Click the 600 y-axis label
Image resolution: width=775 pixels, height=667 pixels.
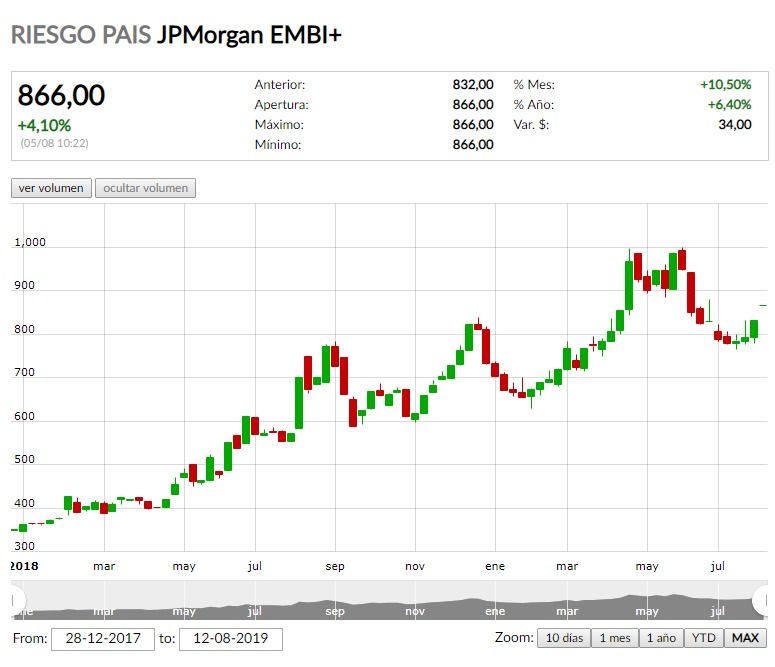25,416
